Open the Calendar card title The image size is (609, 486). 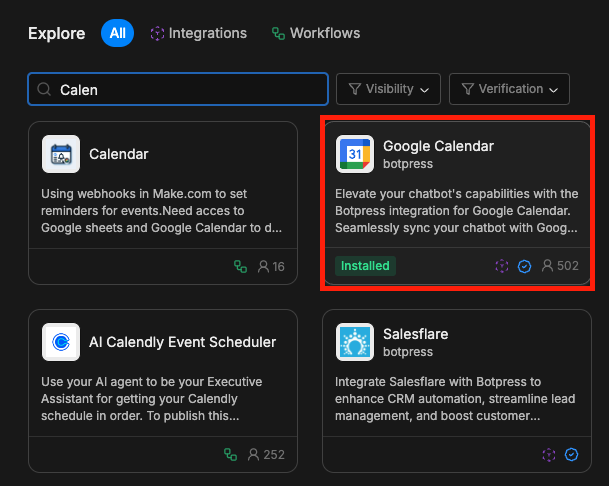click(119, 154)
